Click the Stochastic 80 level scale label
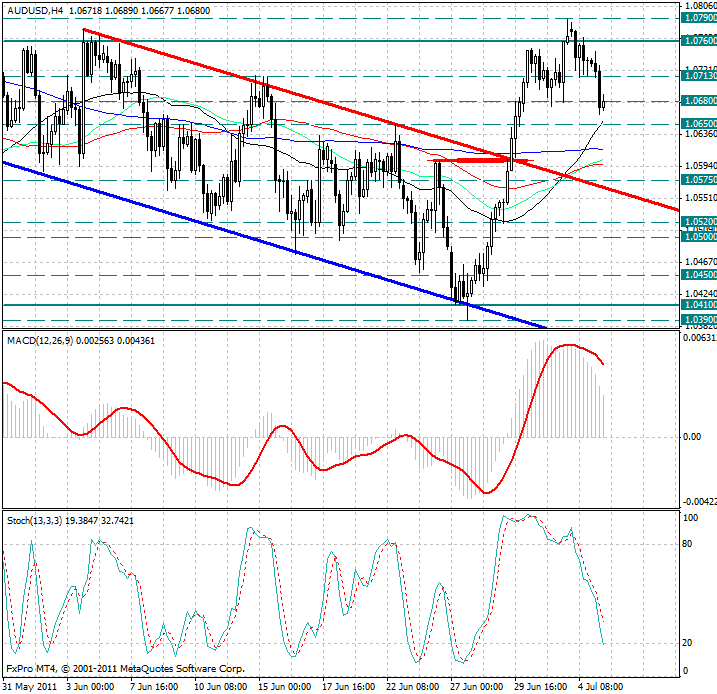This screenshot has width=717, height=694. pos(688,545)
